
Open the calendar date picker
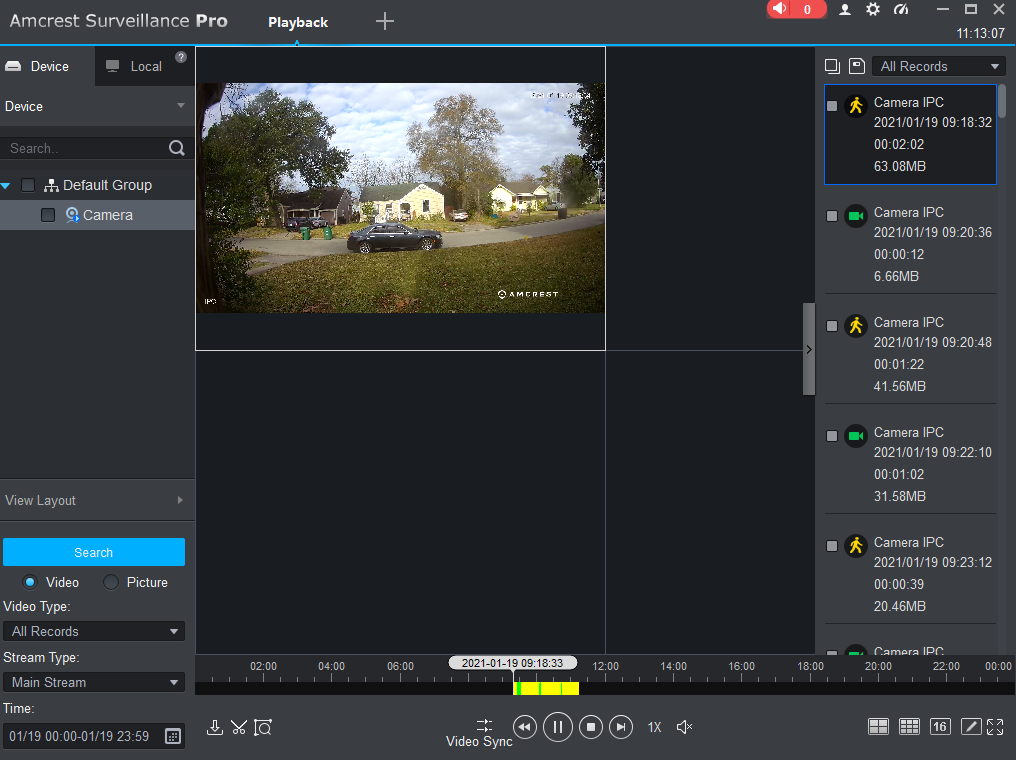click(172, 736)
